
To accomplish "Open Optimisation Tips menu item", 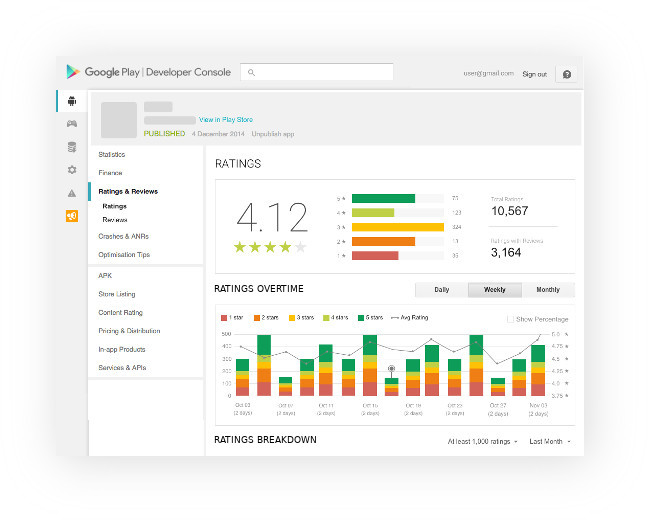I will click(x=124, y=255).
